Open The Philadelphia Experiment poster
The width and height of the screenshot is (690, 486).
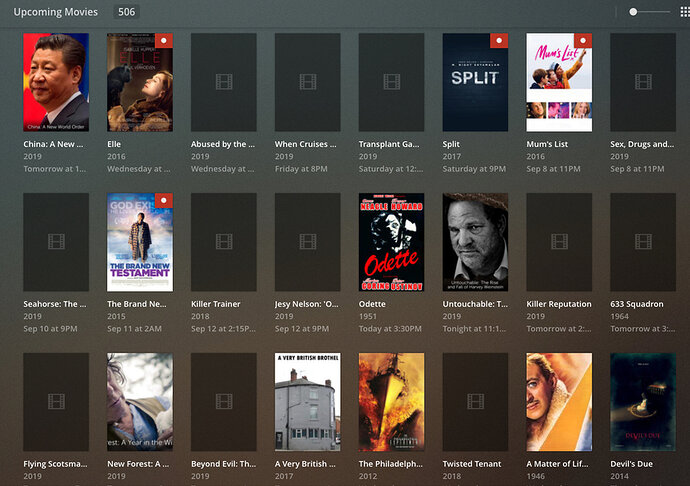click(x=391, y=402)
